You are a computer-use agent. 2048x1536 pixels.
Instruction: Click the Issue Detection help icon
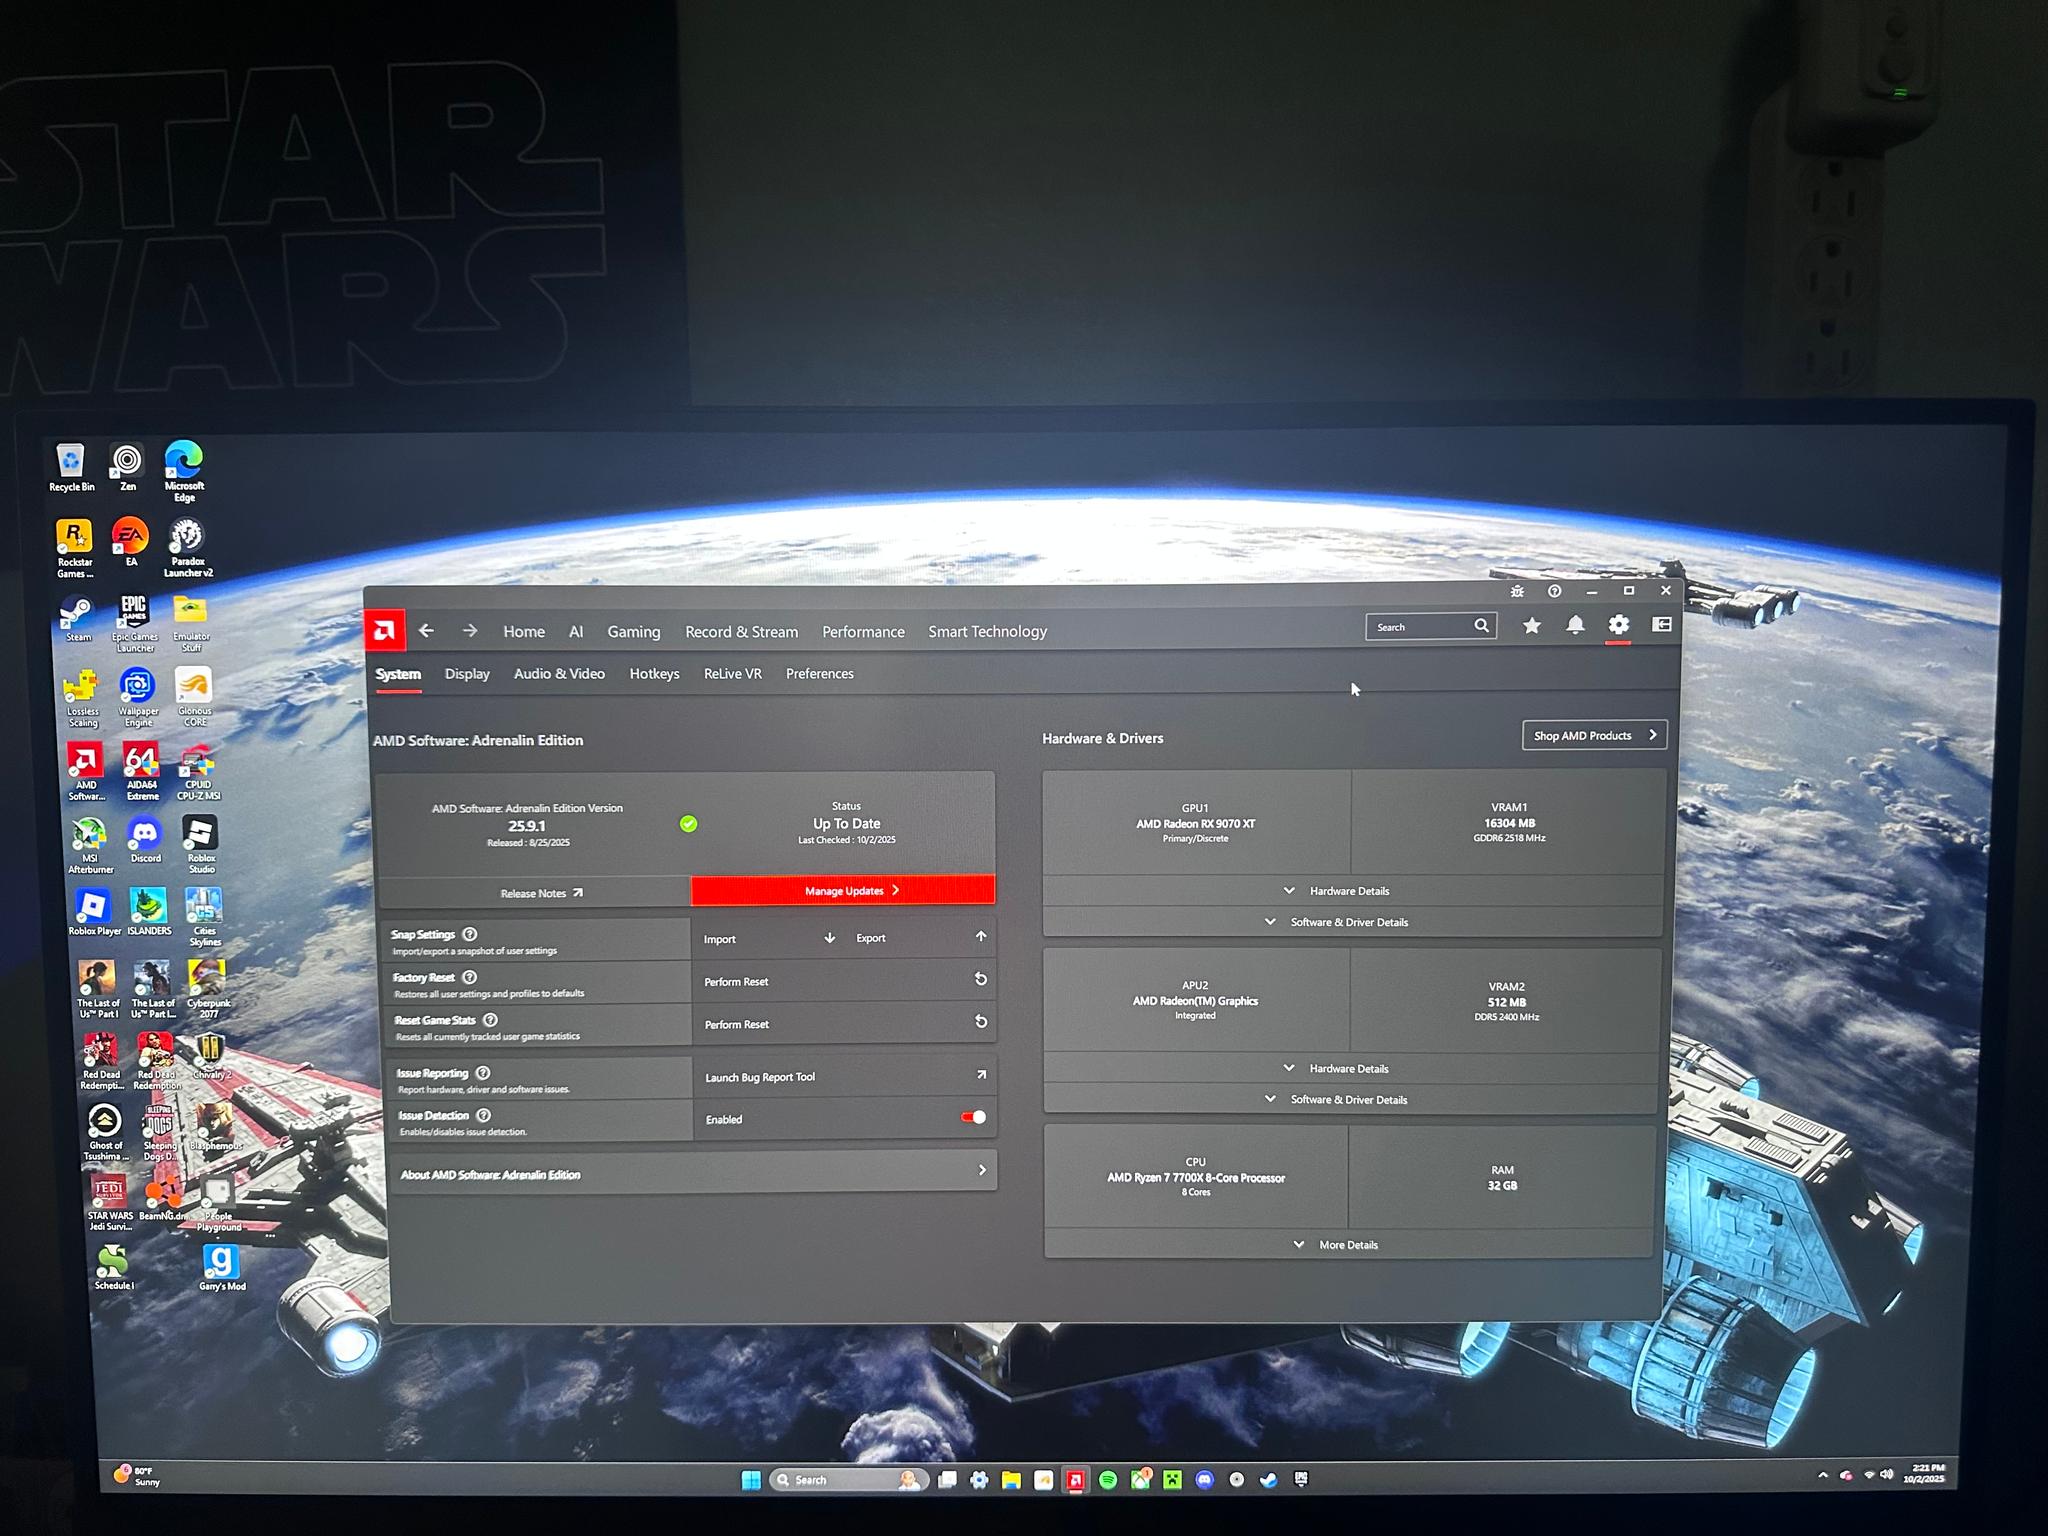point(484,1115)
